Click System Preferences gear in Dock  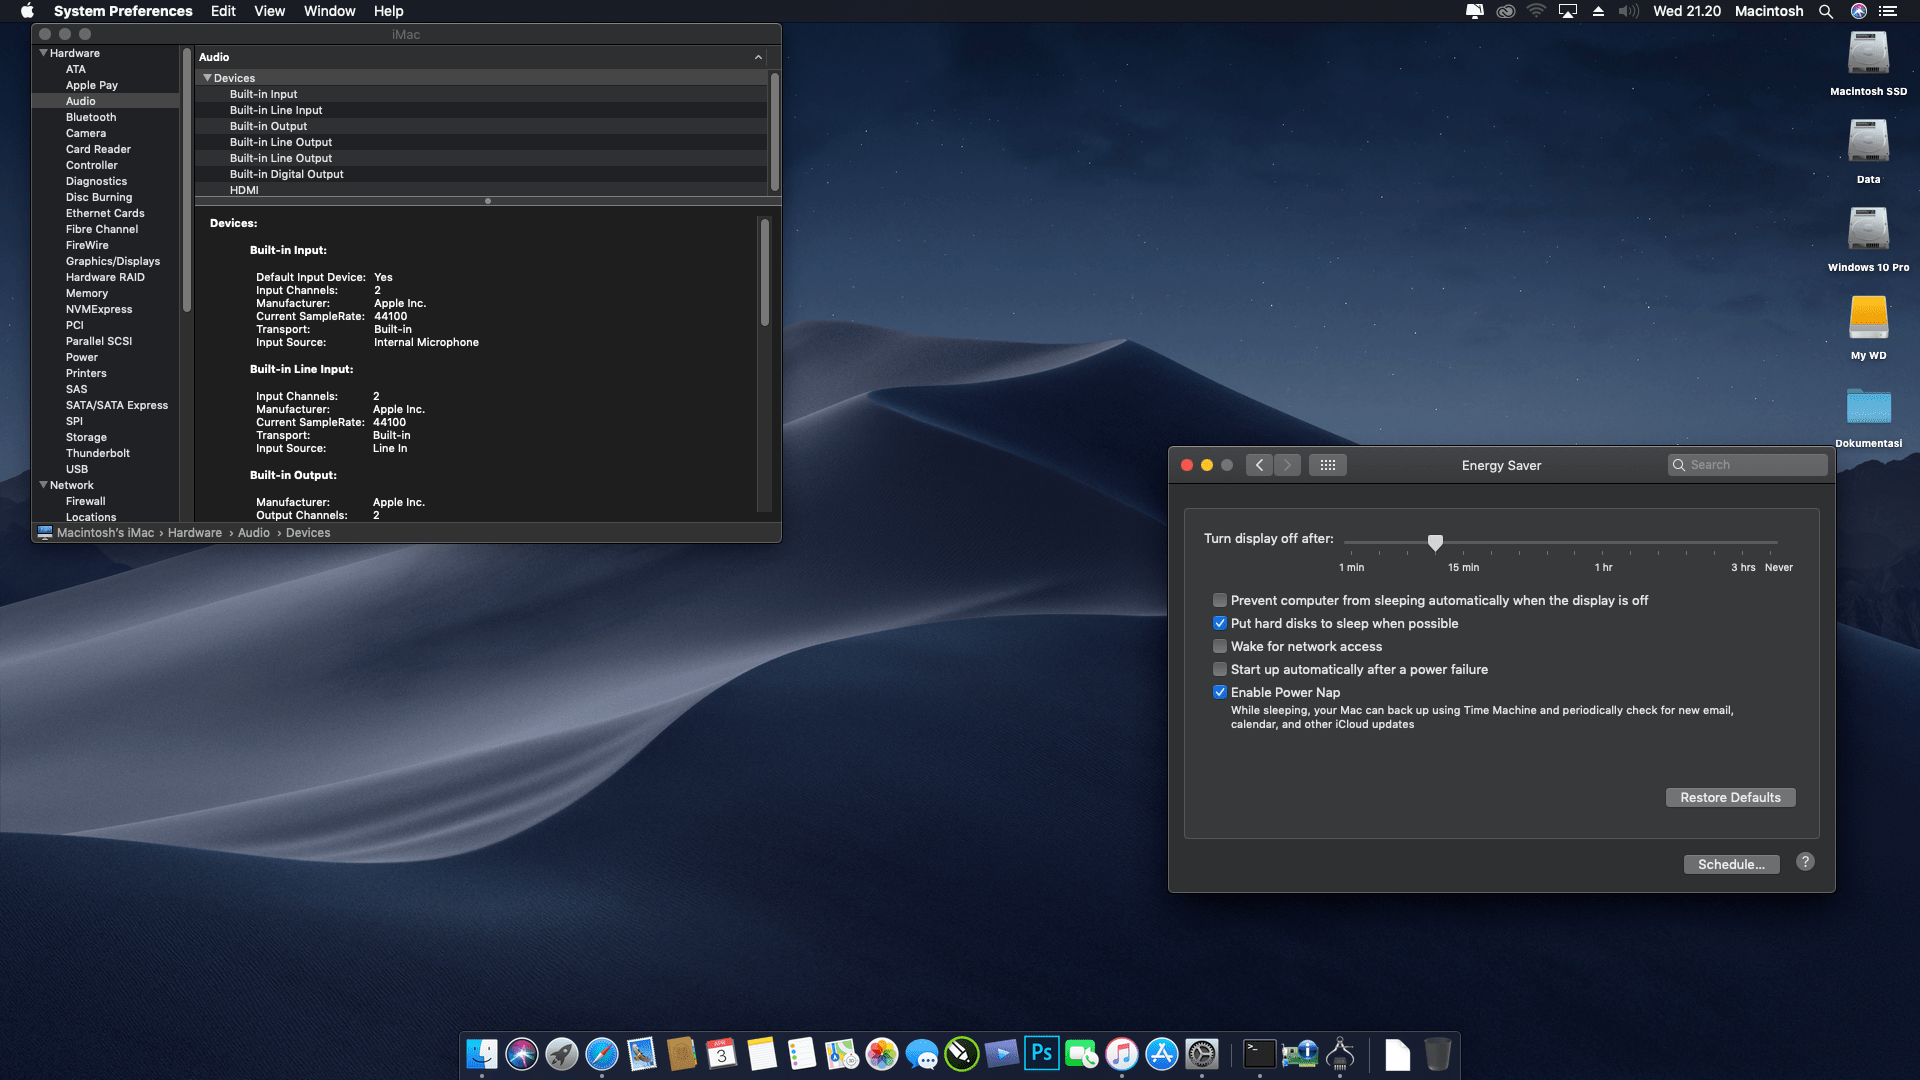coord(1202,1054)
